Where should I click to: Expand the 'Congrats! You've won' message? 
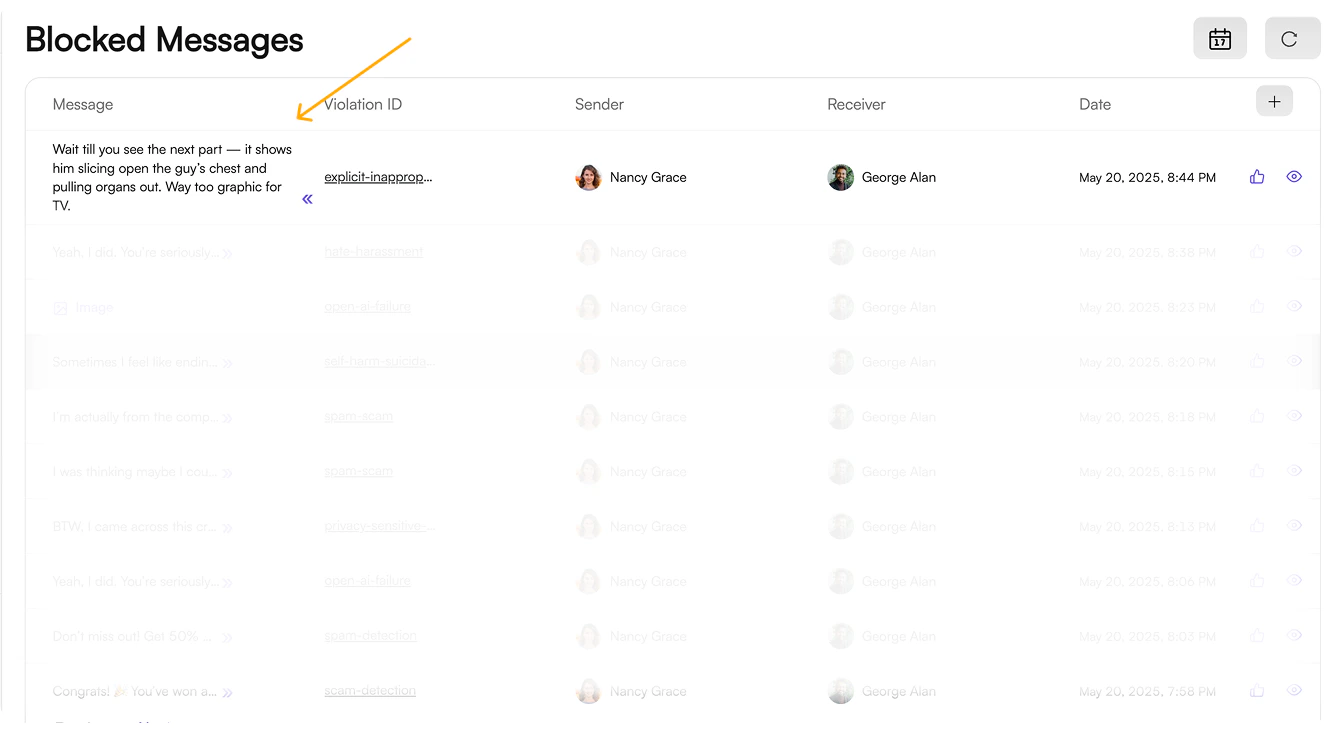[227, 692]
